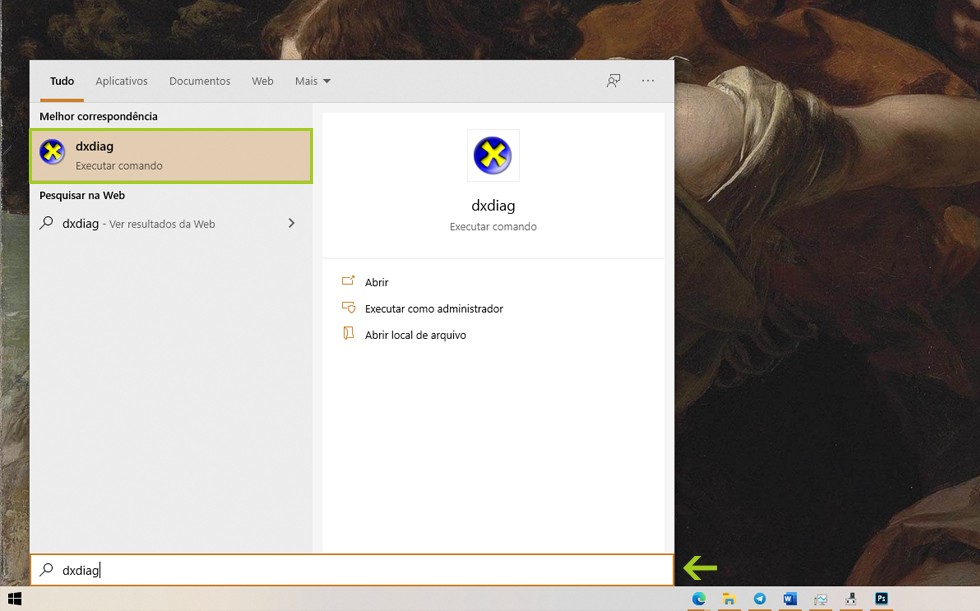
Task: Select the Tudo tab
Action: point(62,81)
